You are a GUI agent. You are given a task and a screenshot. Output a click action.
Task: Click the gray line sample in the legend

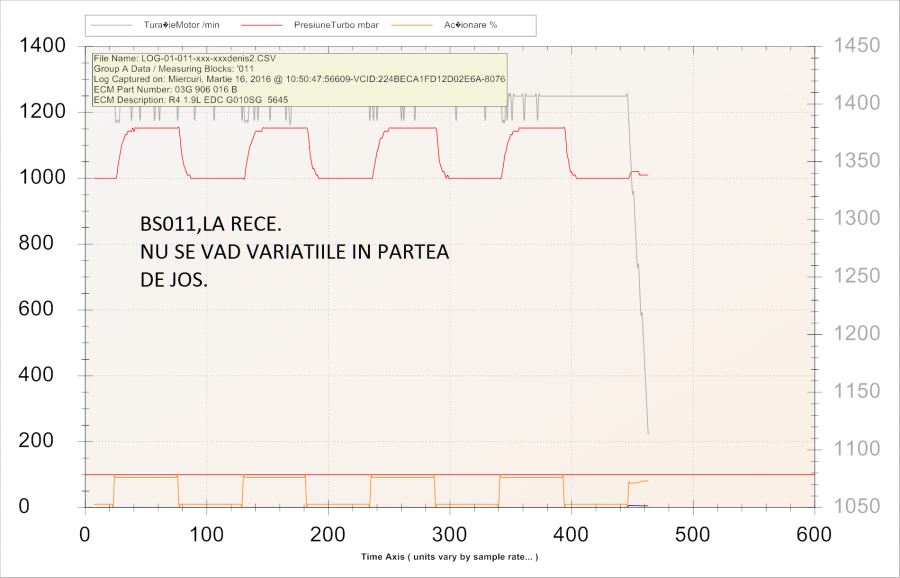point(113,25)
